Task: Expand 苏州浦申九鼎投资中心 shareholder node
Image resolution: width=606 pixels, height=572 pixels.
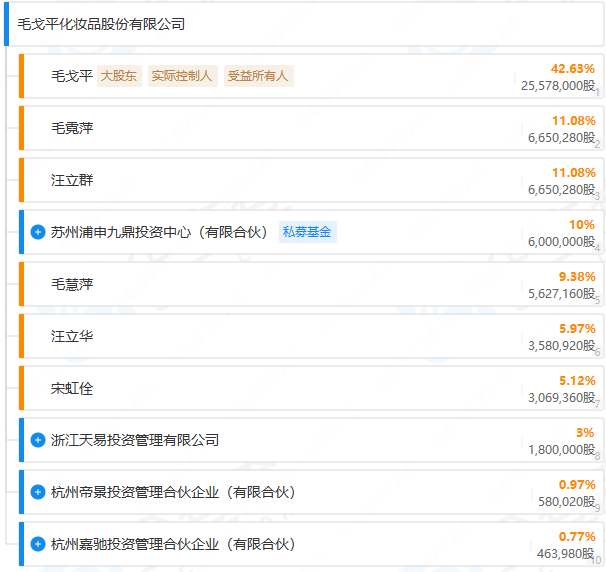Action: [x=38, y=232]
